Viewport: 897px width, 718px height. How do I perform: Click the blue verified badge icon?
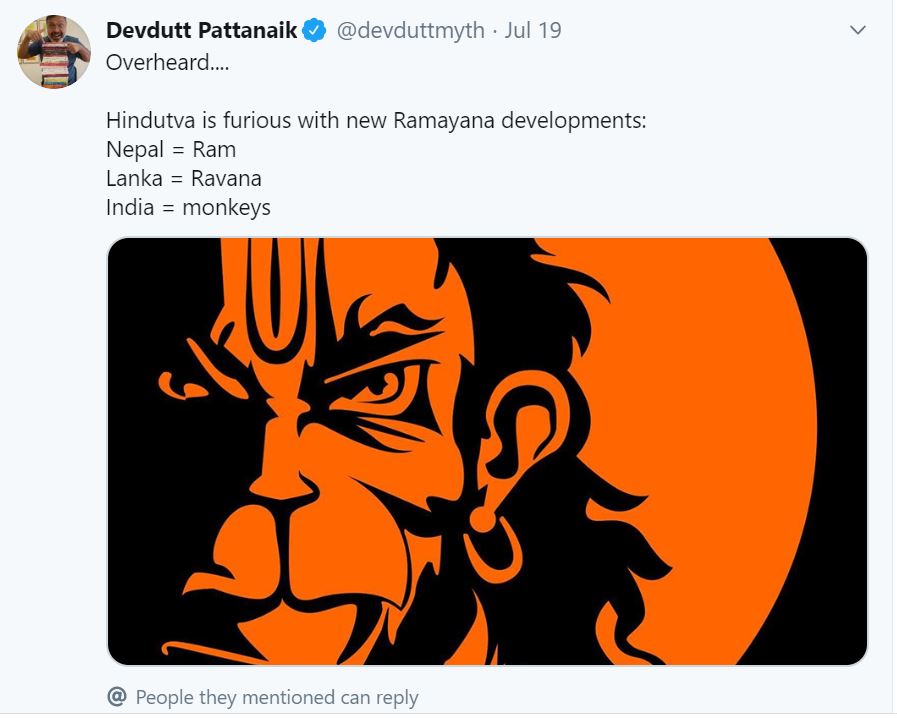tap(314, 30)
